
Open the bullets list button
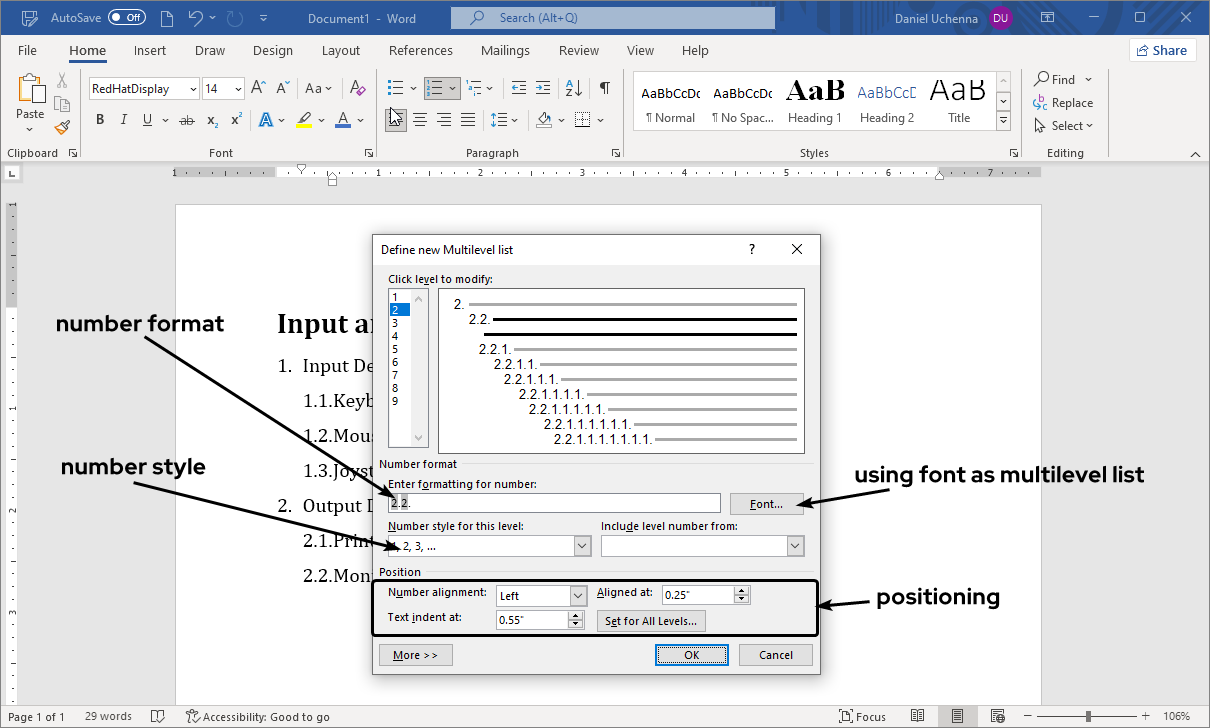tap(396, 88)
